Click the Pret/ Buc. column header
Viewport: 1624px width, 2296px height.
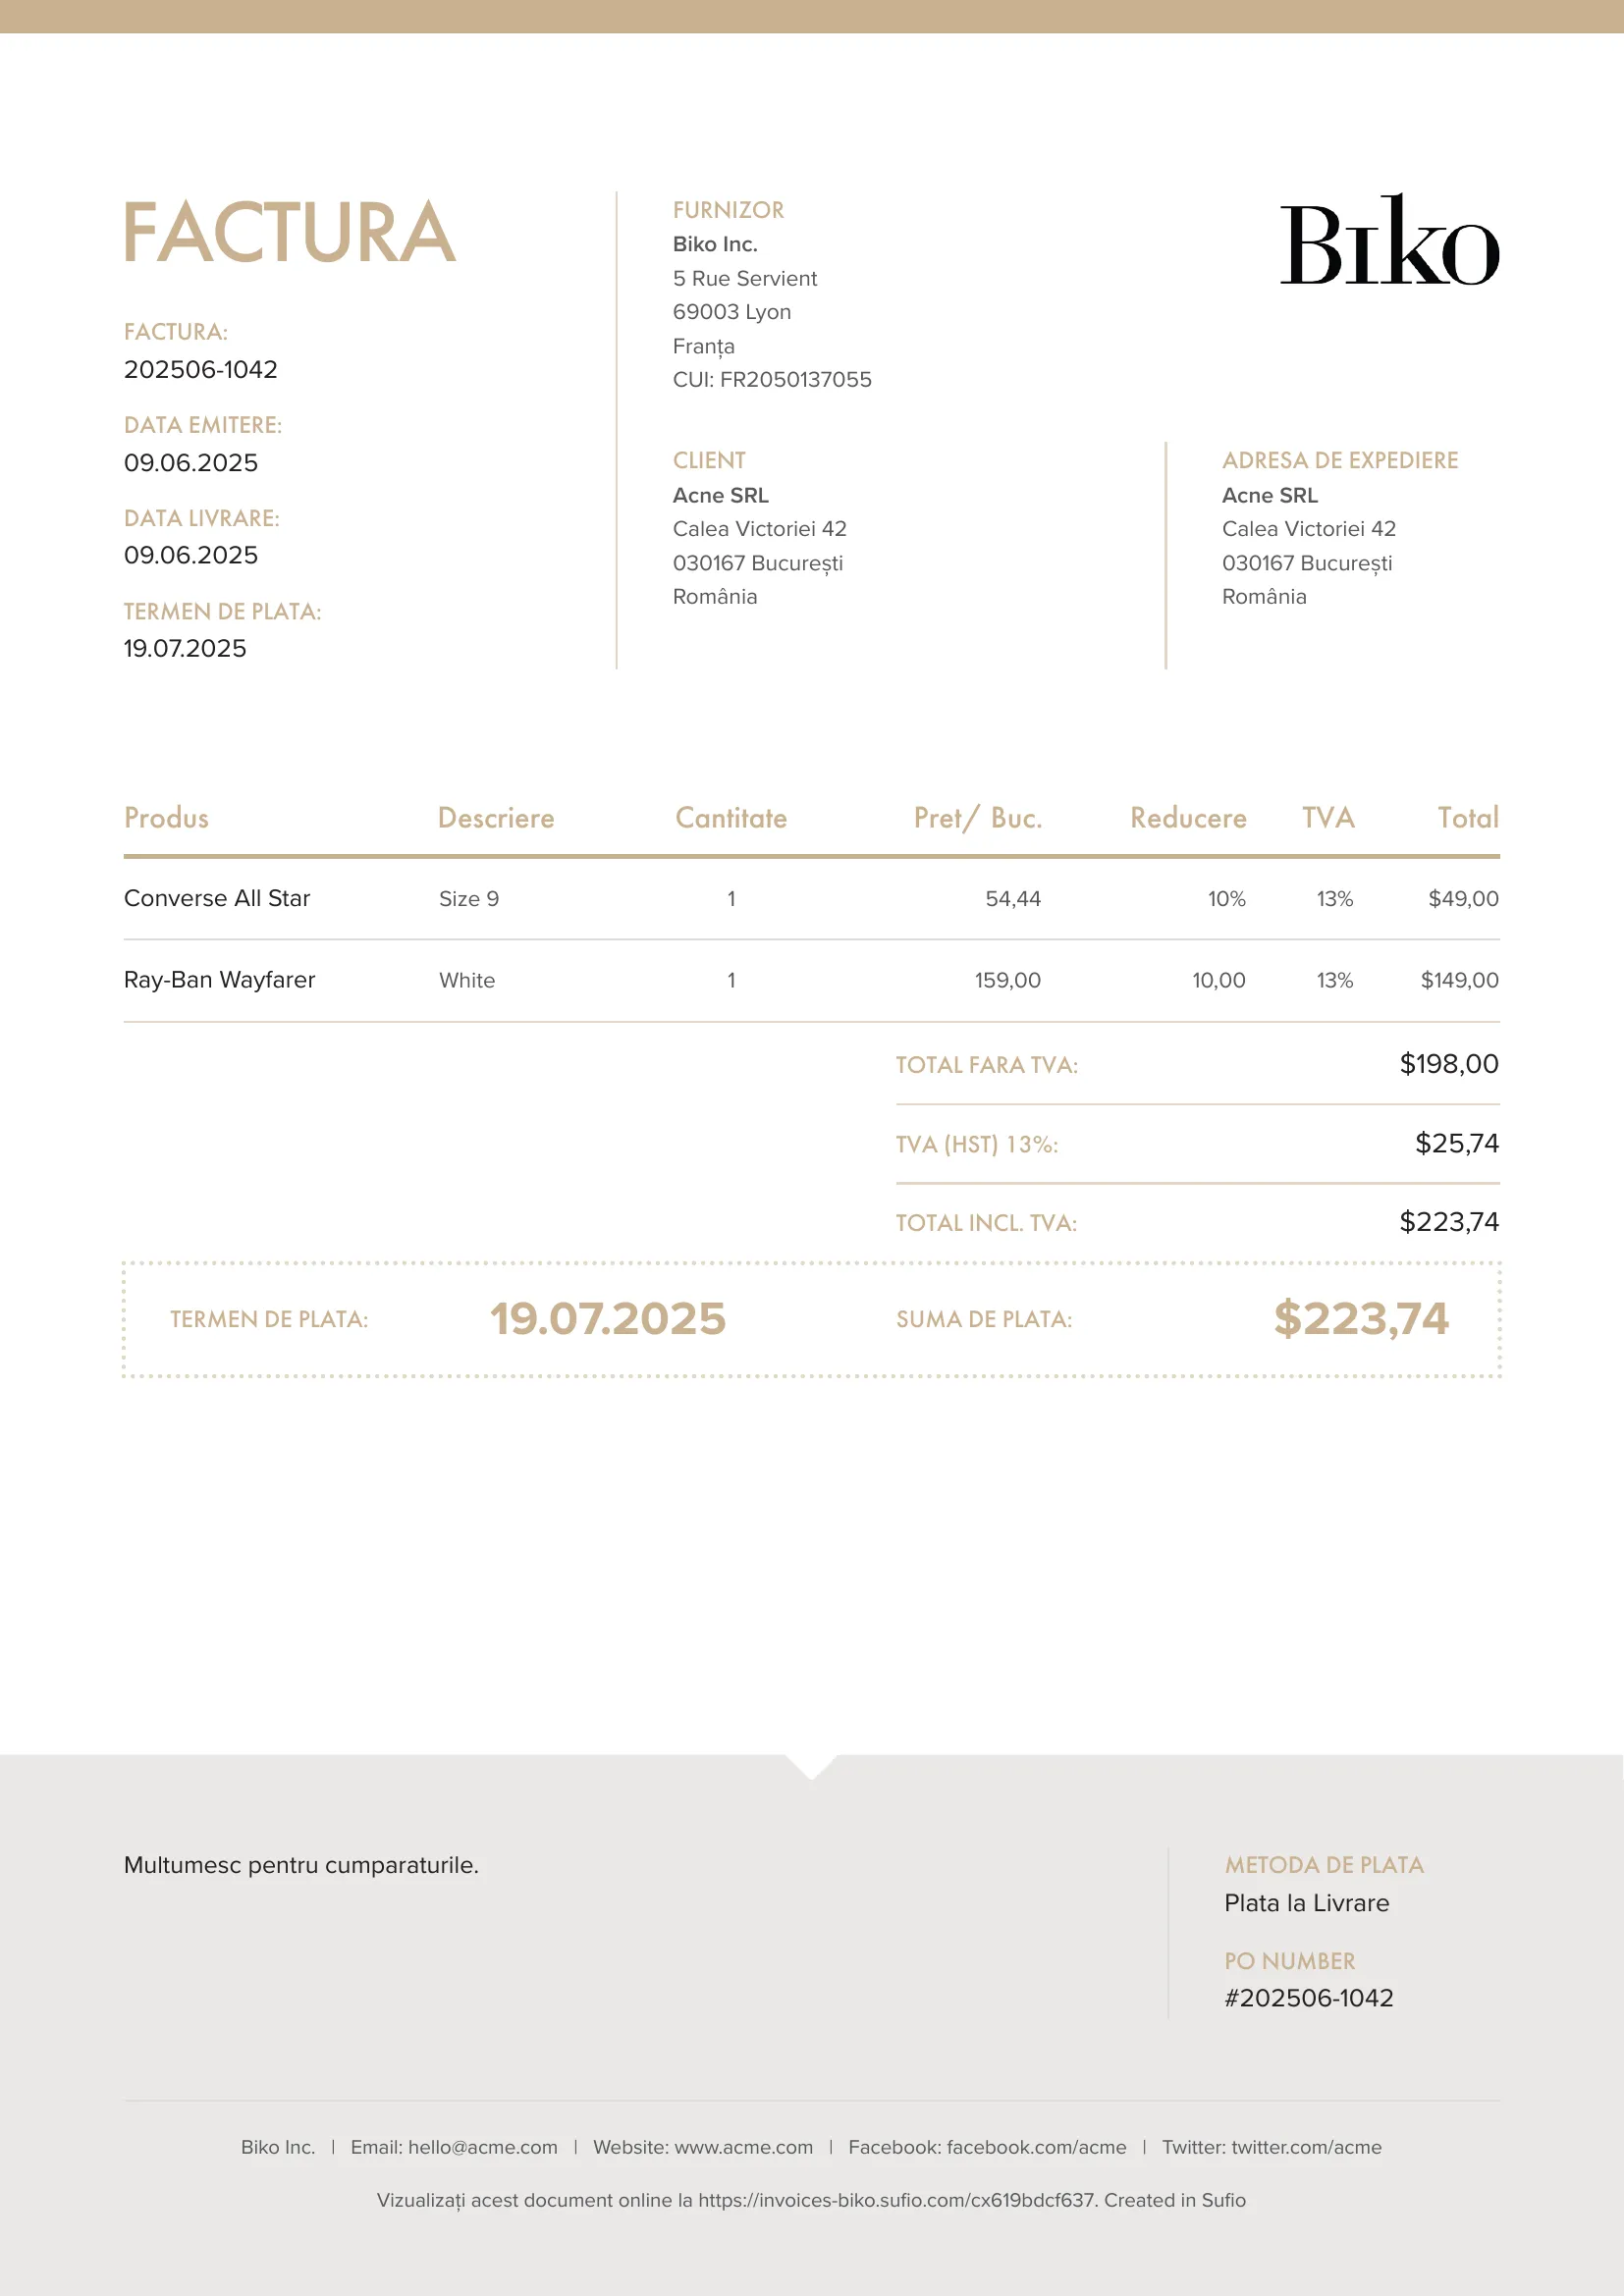(x=978, y=818)
